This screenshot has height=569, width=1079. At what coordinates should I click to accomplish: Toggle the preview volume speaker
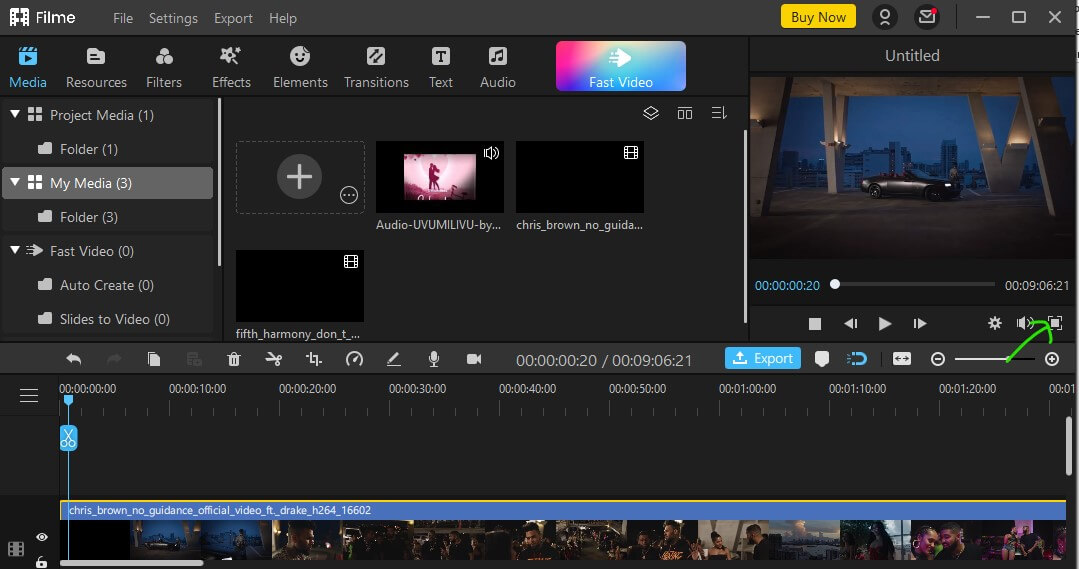click(1025, 323)
